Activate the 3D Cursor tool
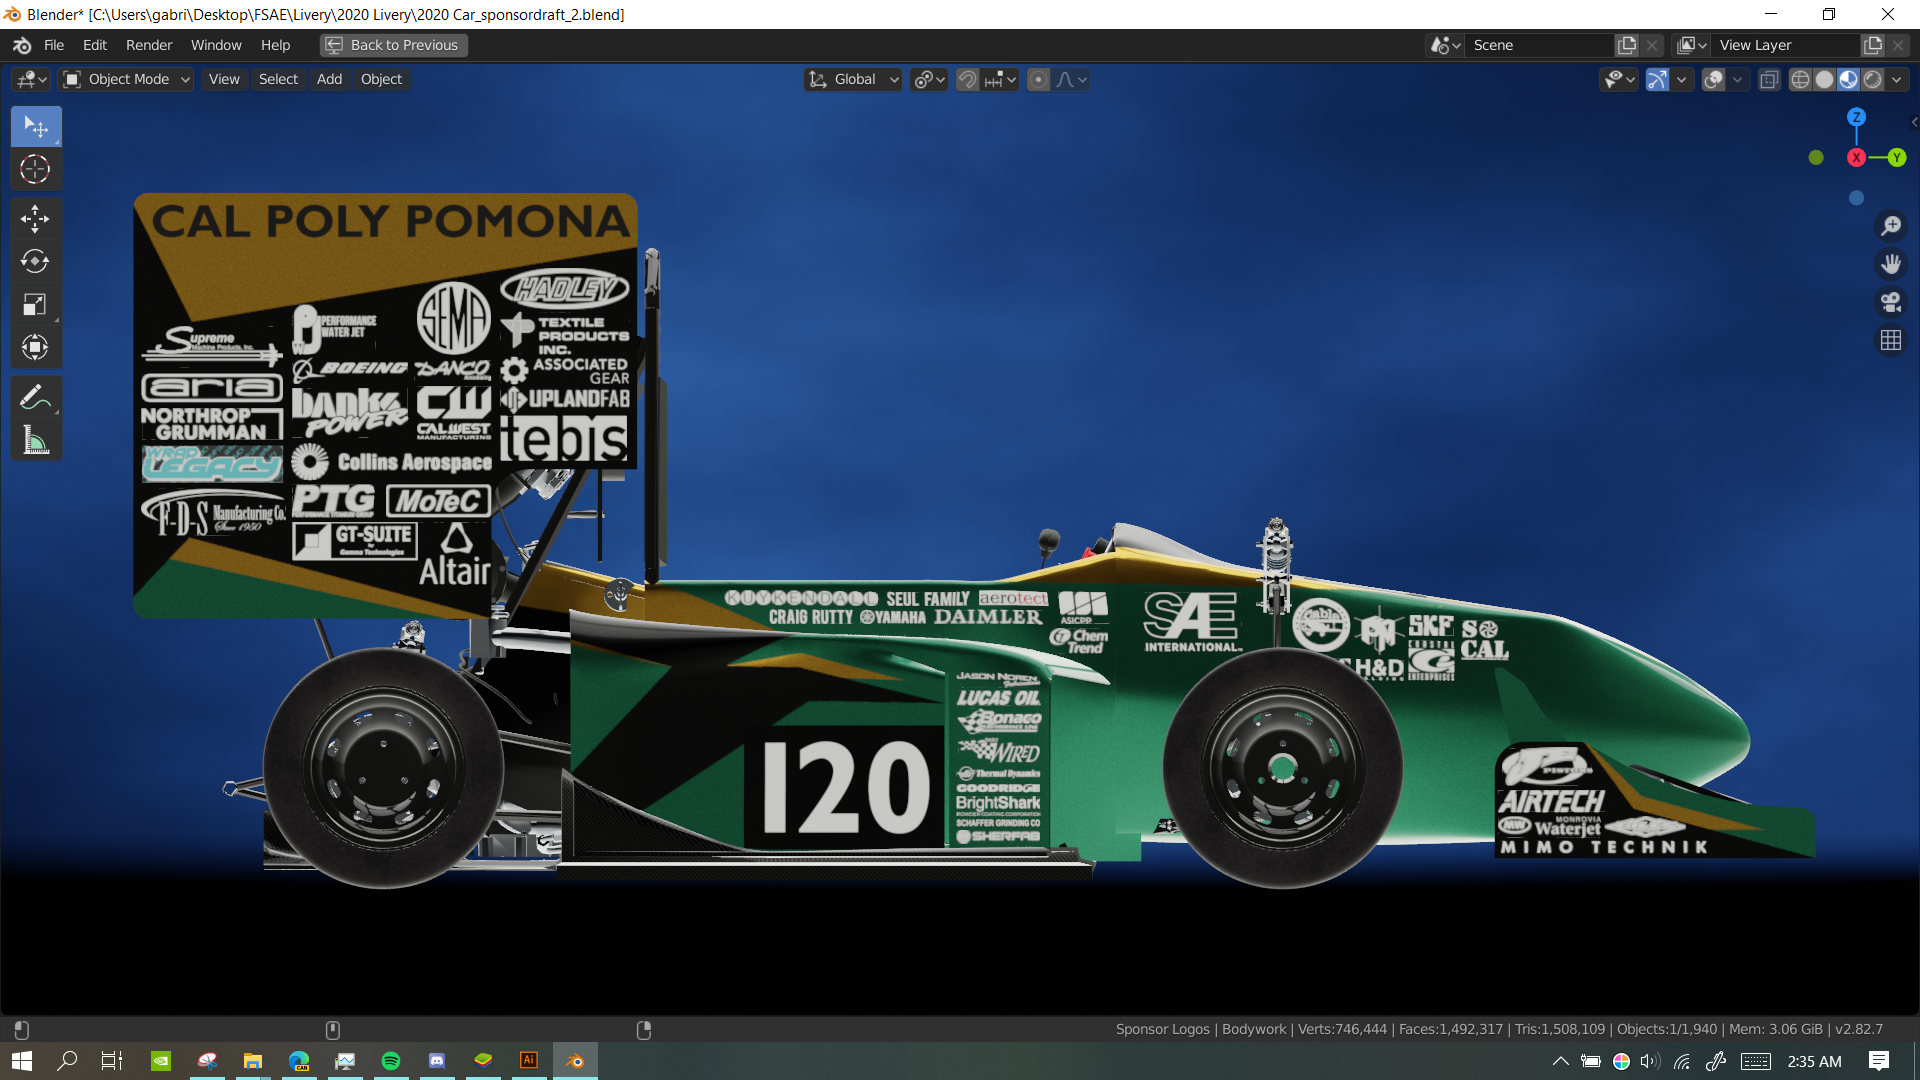The width and height of the screenshot is (1920, 1080). (36, 169)
